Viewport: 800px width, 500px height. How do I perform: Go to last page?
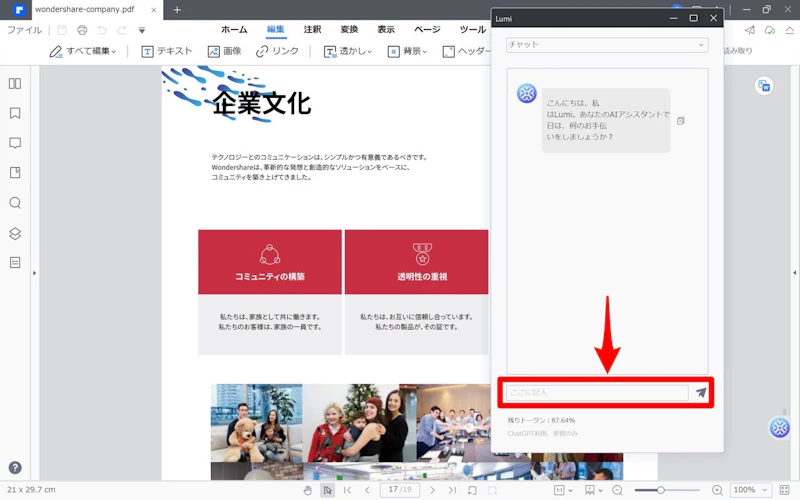452,490
